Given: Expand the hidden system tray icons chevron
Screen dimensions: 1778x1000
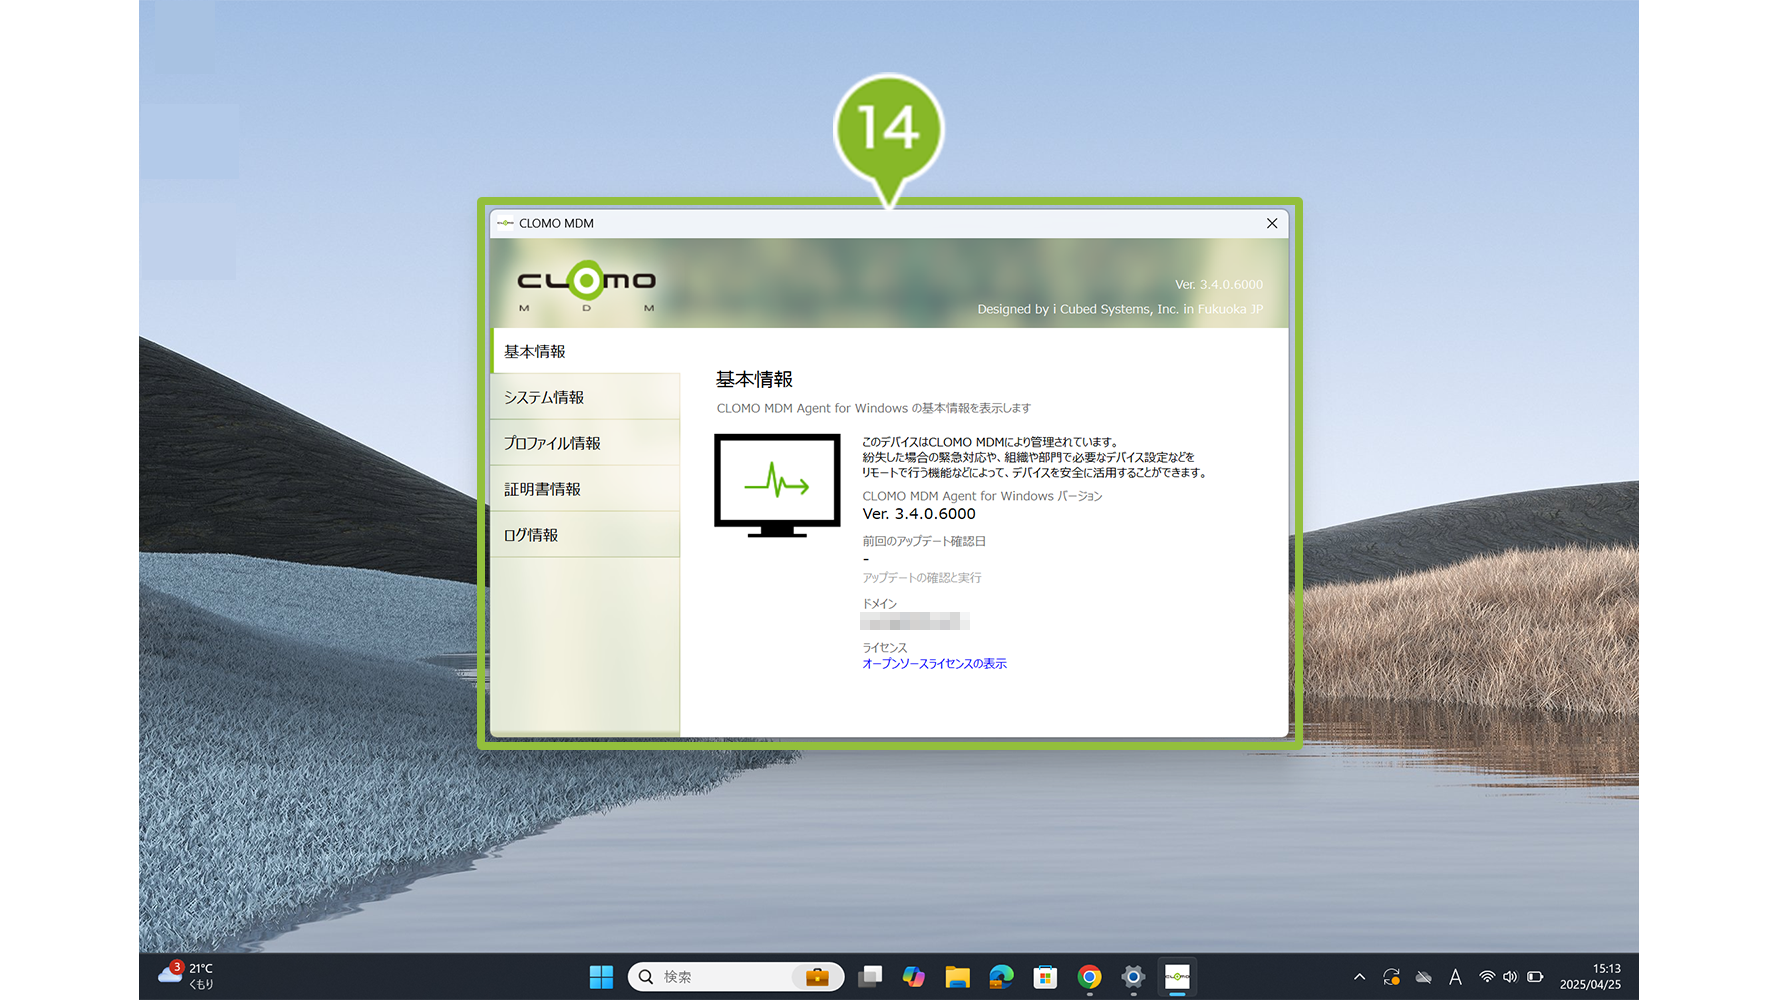Looking at the screenshot, I should coord(1359,977).
